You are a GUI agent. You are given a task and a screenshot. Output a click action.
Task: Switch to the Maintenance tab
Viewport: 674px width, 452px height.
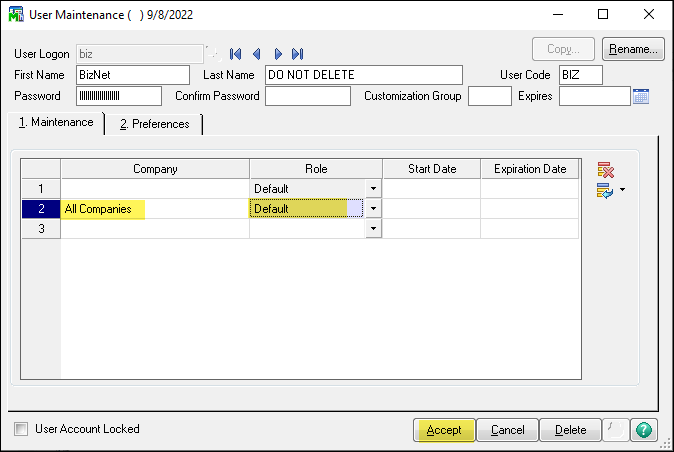click(x=56, y=122)
